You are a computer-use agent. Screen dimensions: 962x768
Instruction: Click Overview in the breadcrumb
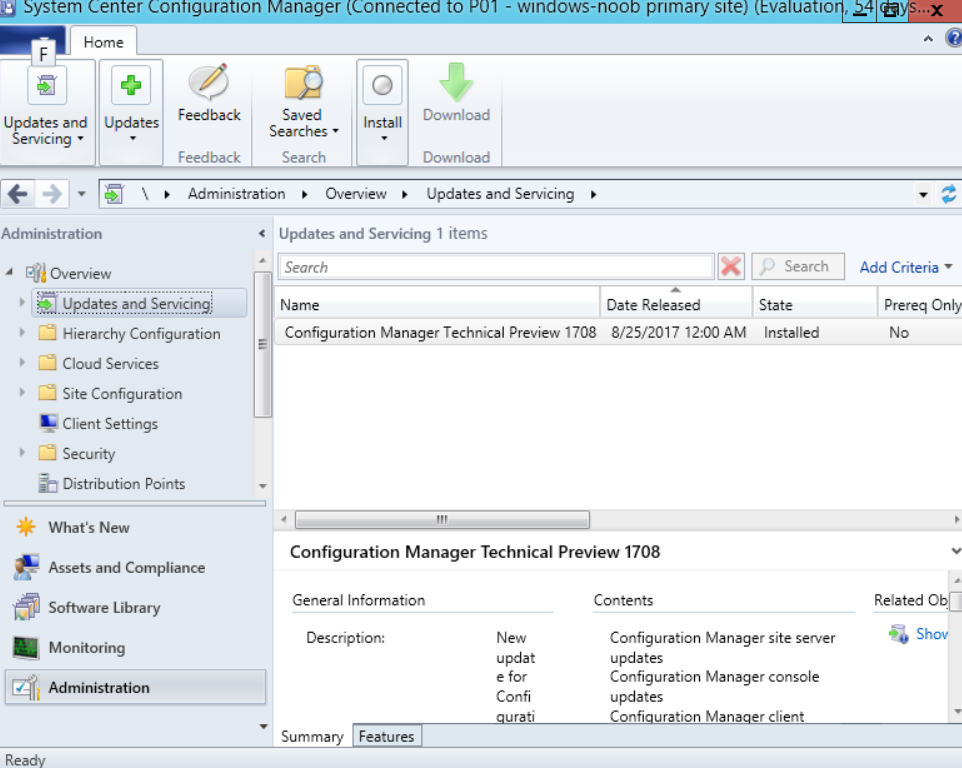coord(356,194)
